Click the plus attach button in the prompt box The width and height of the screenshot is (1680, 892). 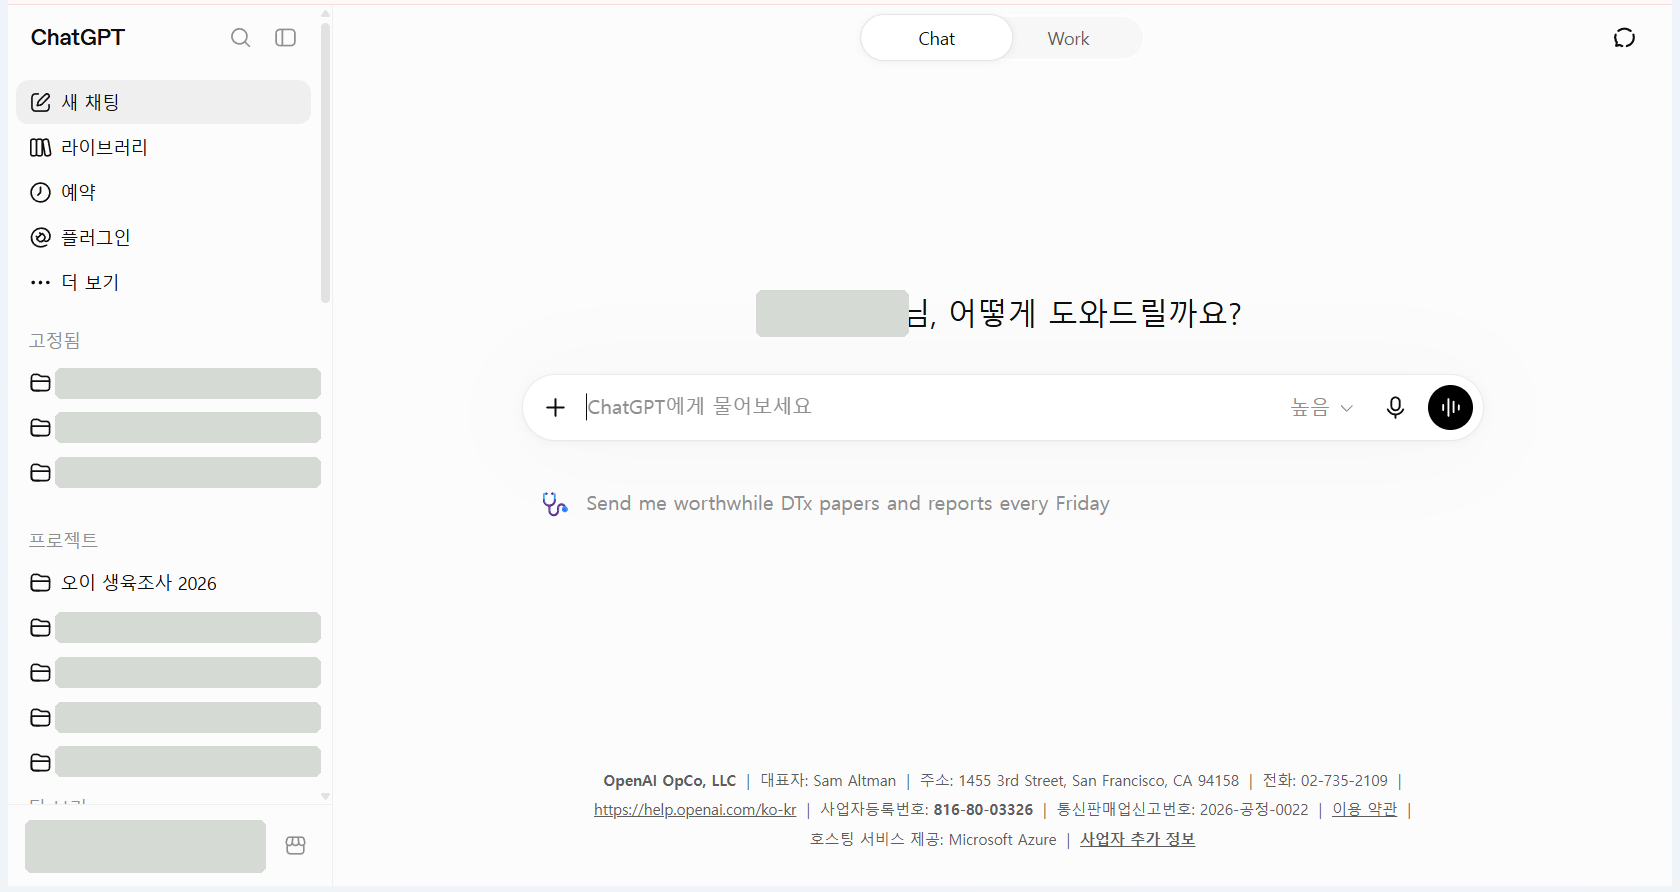[x=555, y=407]
